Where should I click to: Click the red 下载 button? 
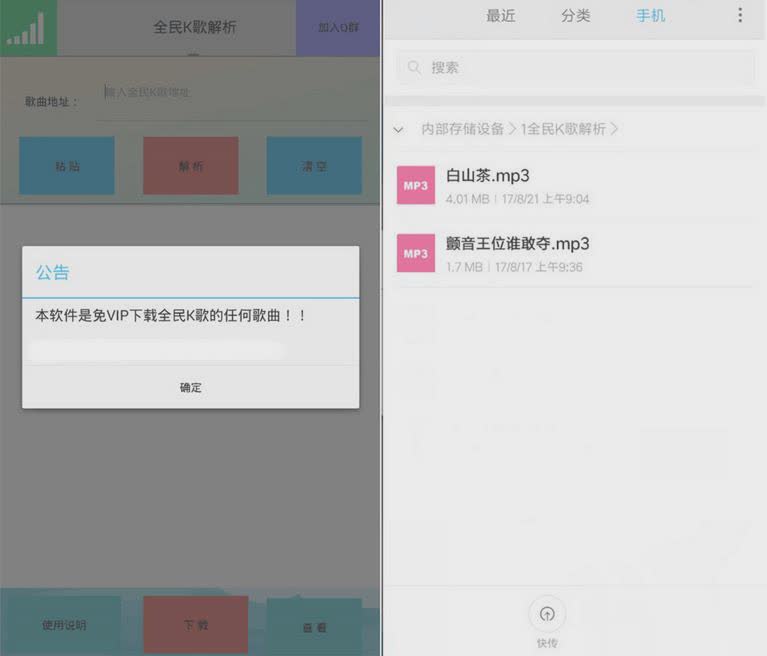(x=196, y=625)
